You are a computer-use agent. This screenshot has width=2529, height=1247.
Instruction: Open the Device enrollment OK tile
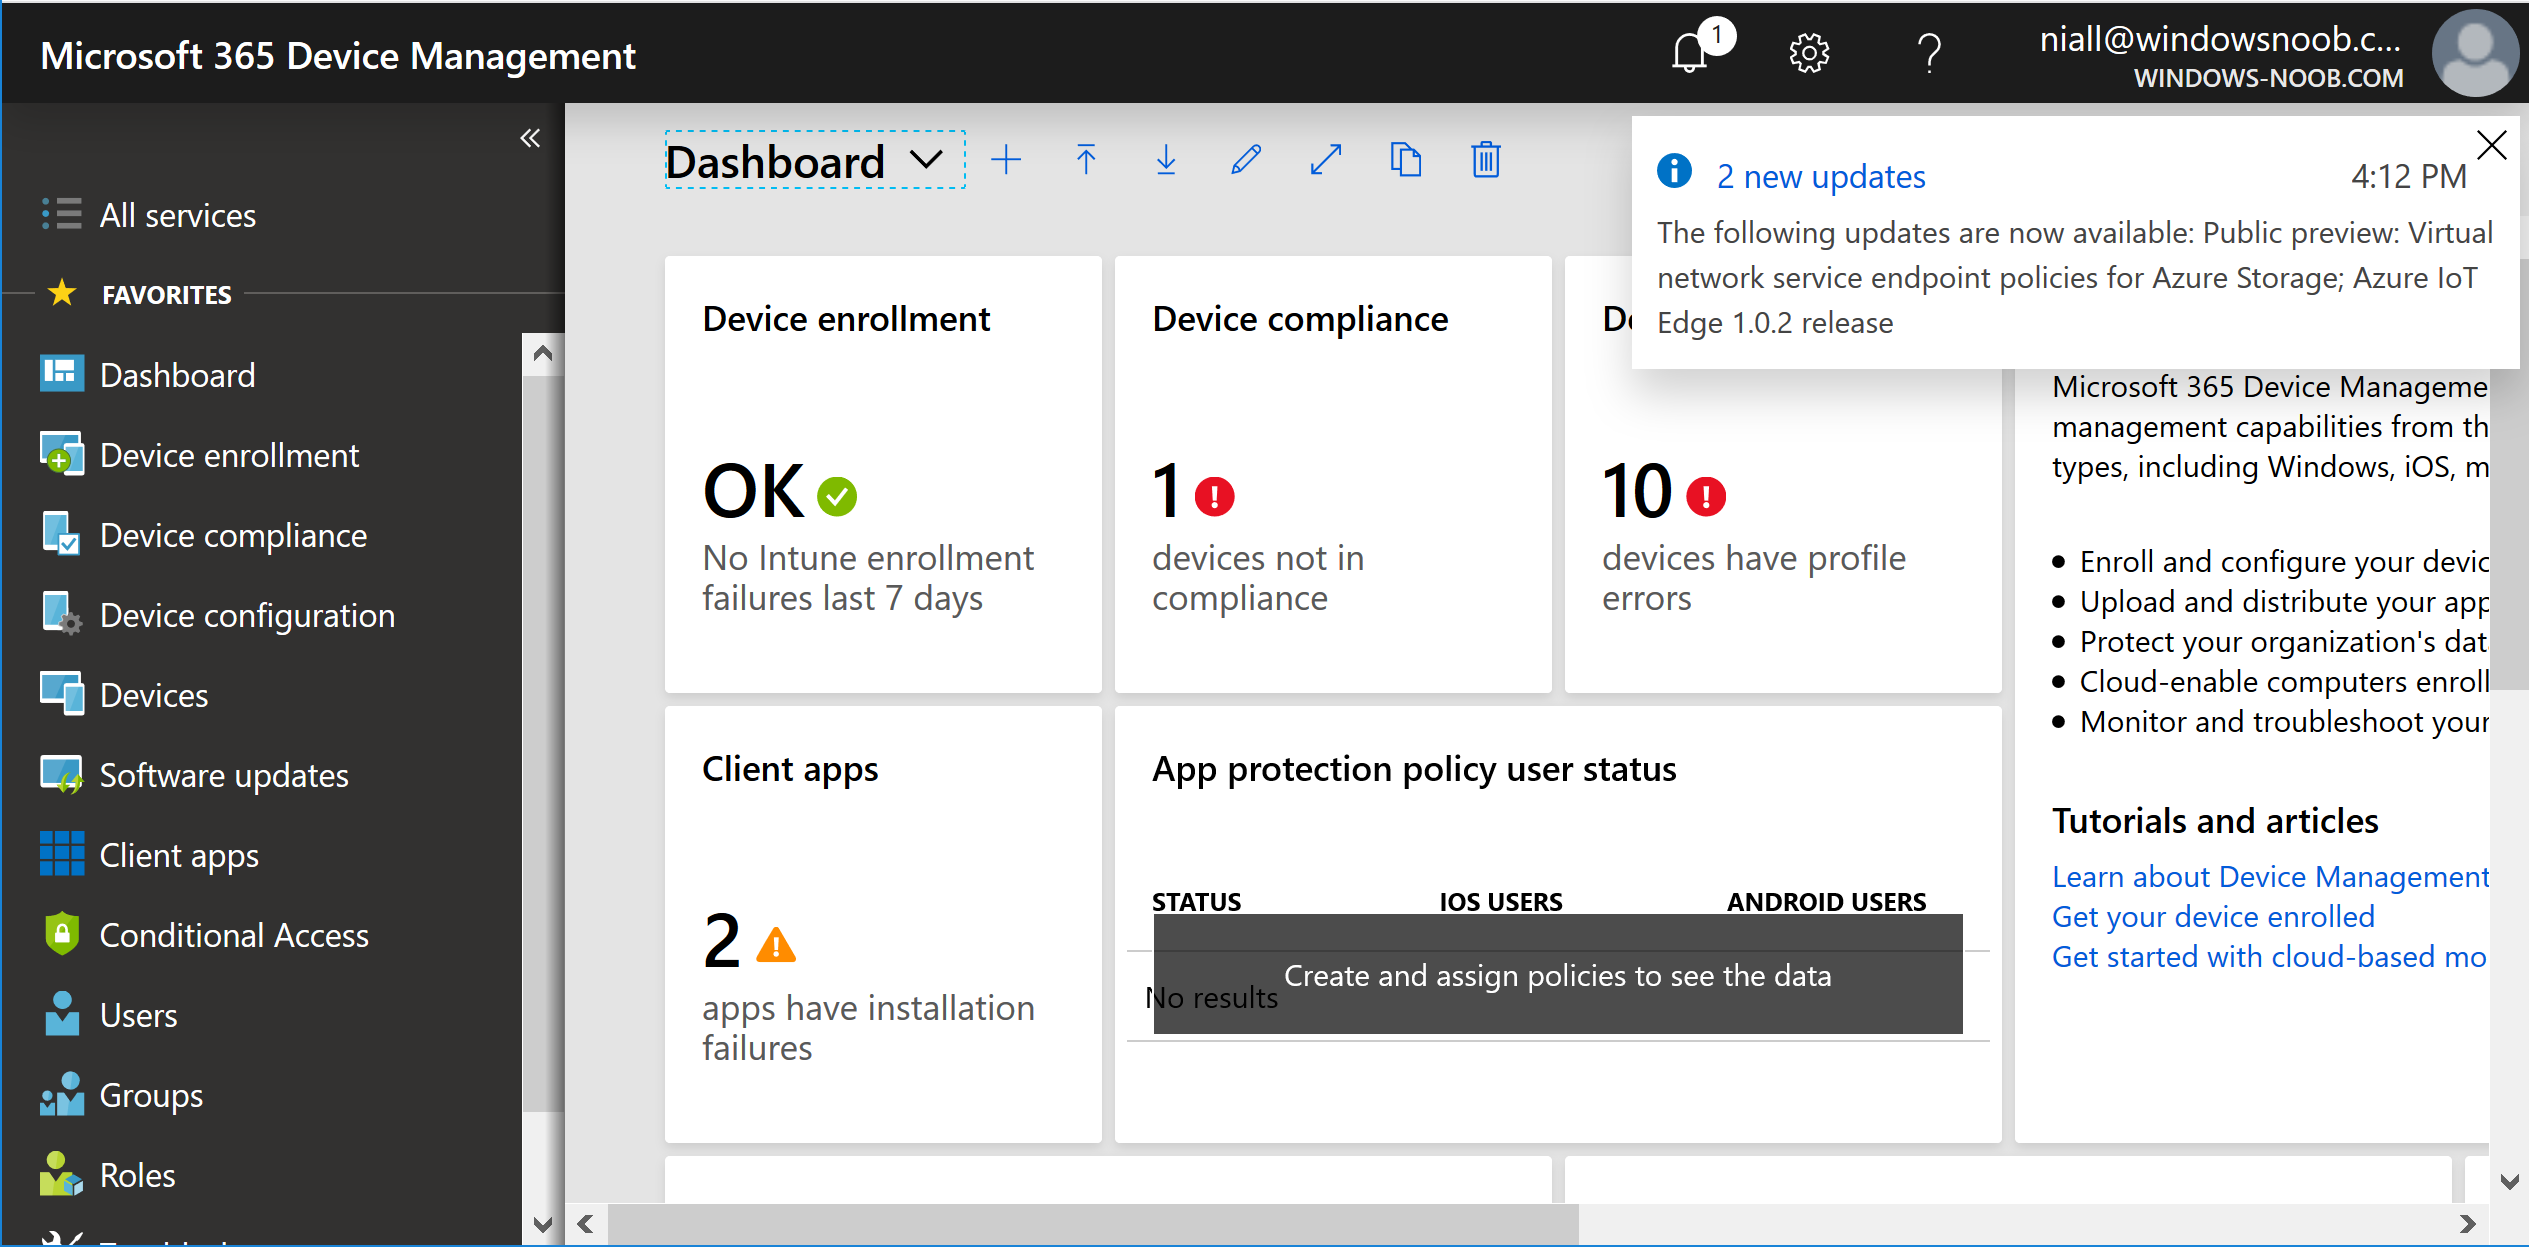tap(883, 474)
